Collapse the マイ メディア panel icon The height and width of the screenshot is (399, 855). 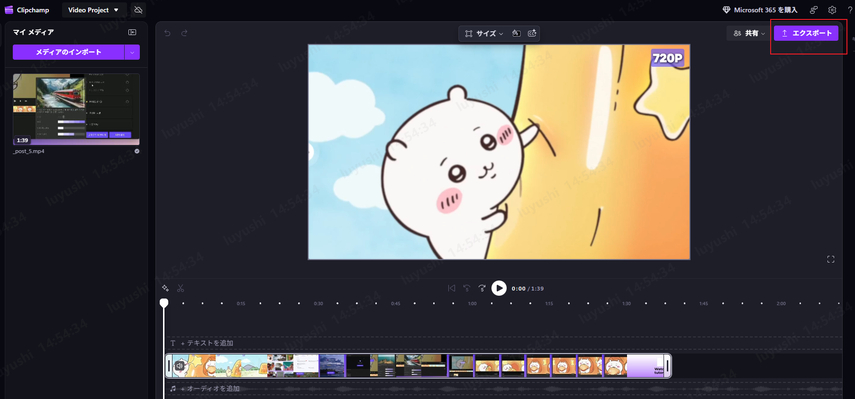tap(132, 32)
